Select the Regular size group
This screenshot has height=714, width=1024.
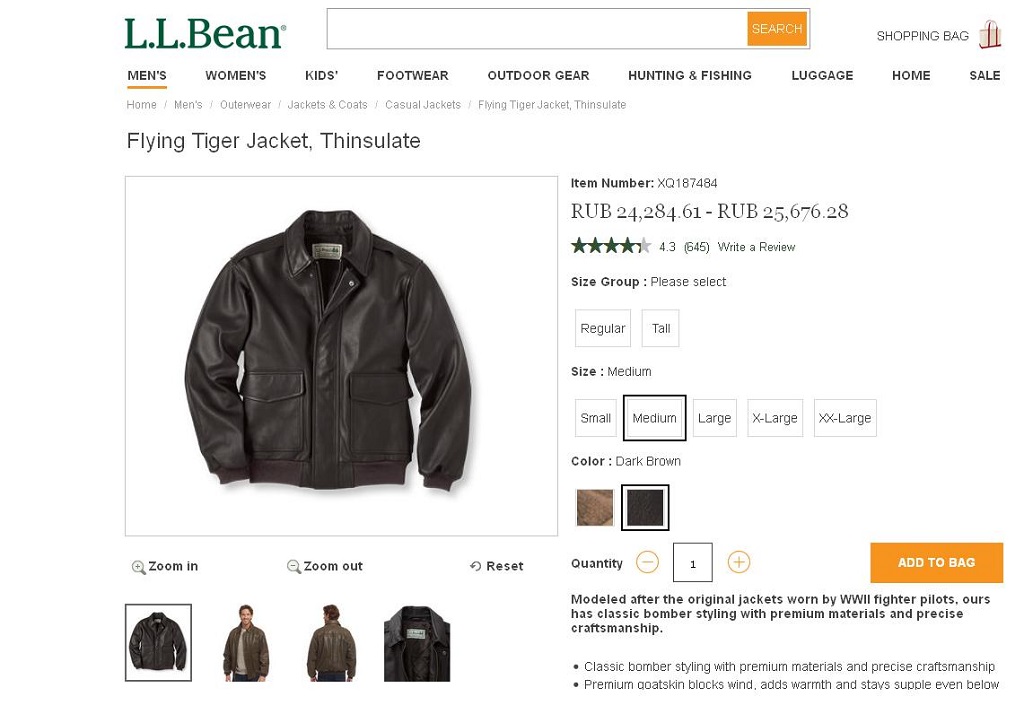click(603, 328)
